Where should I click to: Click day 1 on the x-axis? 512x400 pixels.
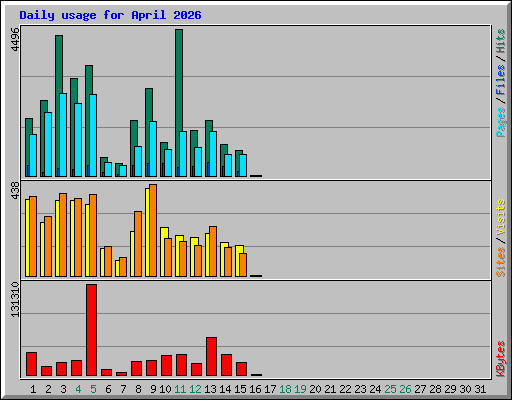coord(33,389)
